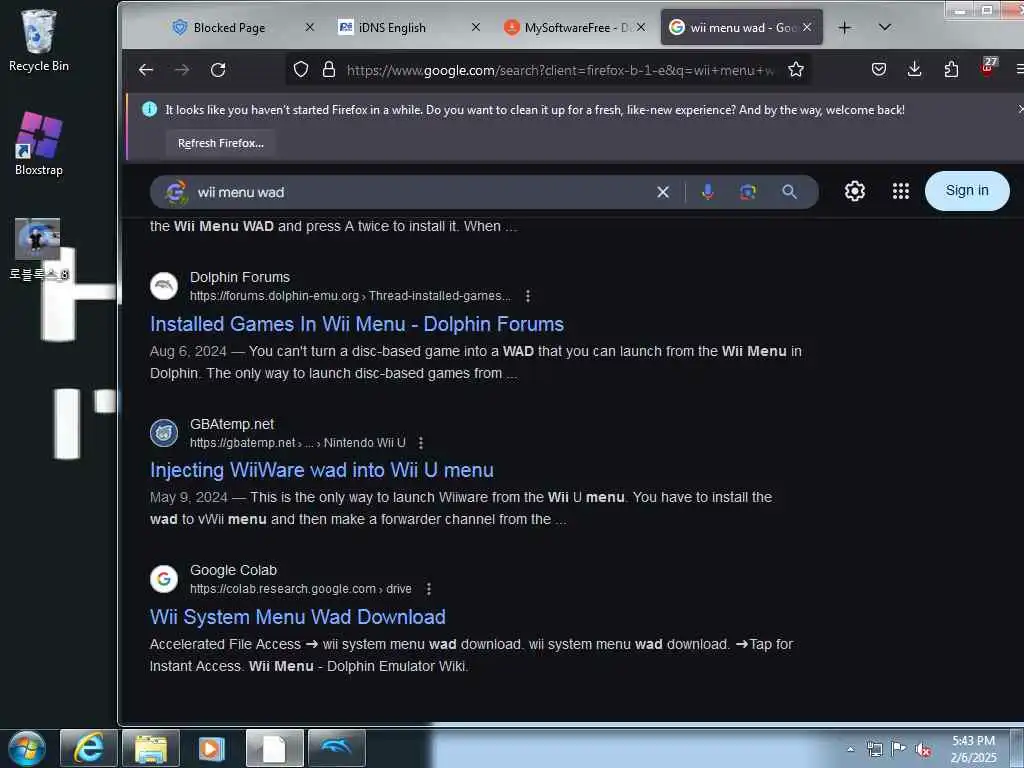Clear the Google search box
Viewport: 1024px width, 768px height.
(x=663, y=192)
